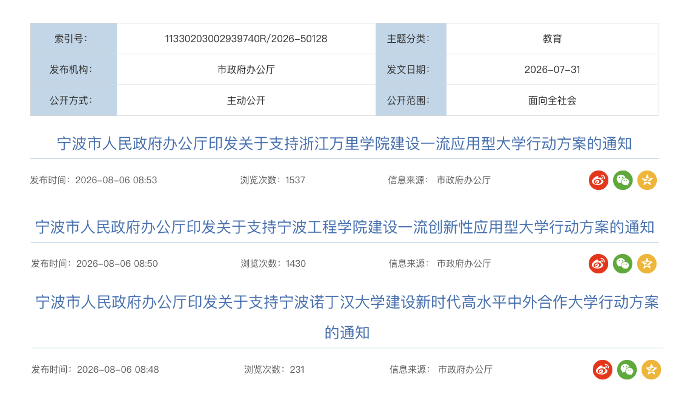Share Nottingham University notice via WeChat

pos(627,370)
